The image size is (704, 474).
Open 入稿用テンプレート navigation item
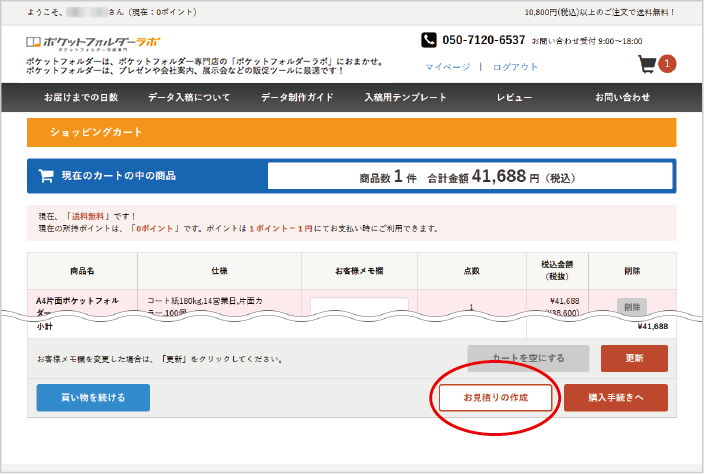point(404,98)
